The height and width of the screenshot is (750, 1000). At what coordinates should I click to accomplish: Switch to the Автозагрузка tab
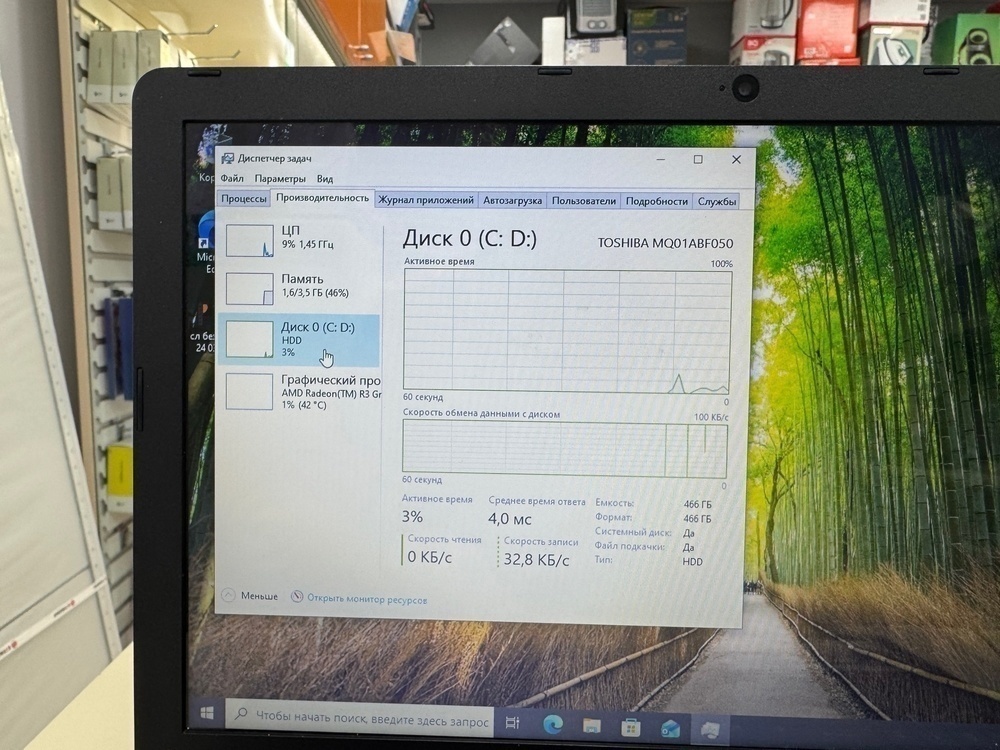point(514,200)
